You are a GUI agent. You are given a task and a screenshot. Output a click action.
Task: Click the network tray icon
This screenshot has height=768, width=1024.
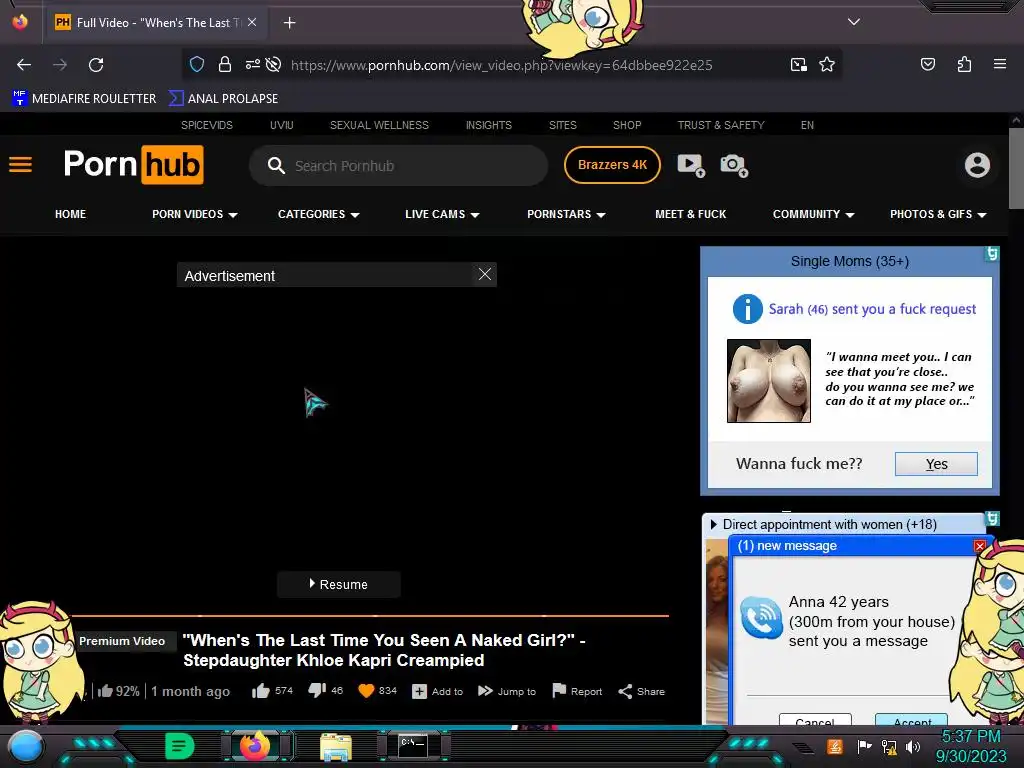(888, 746)
